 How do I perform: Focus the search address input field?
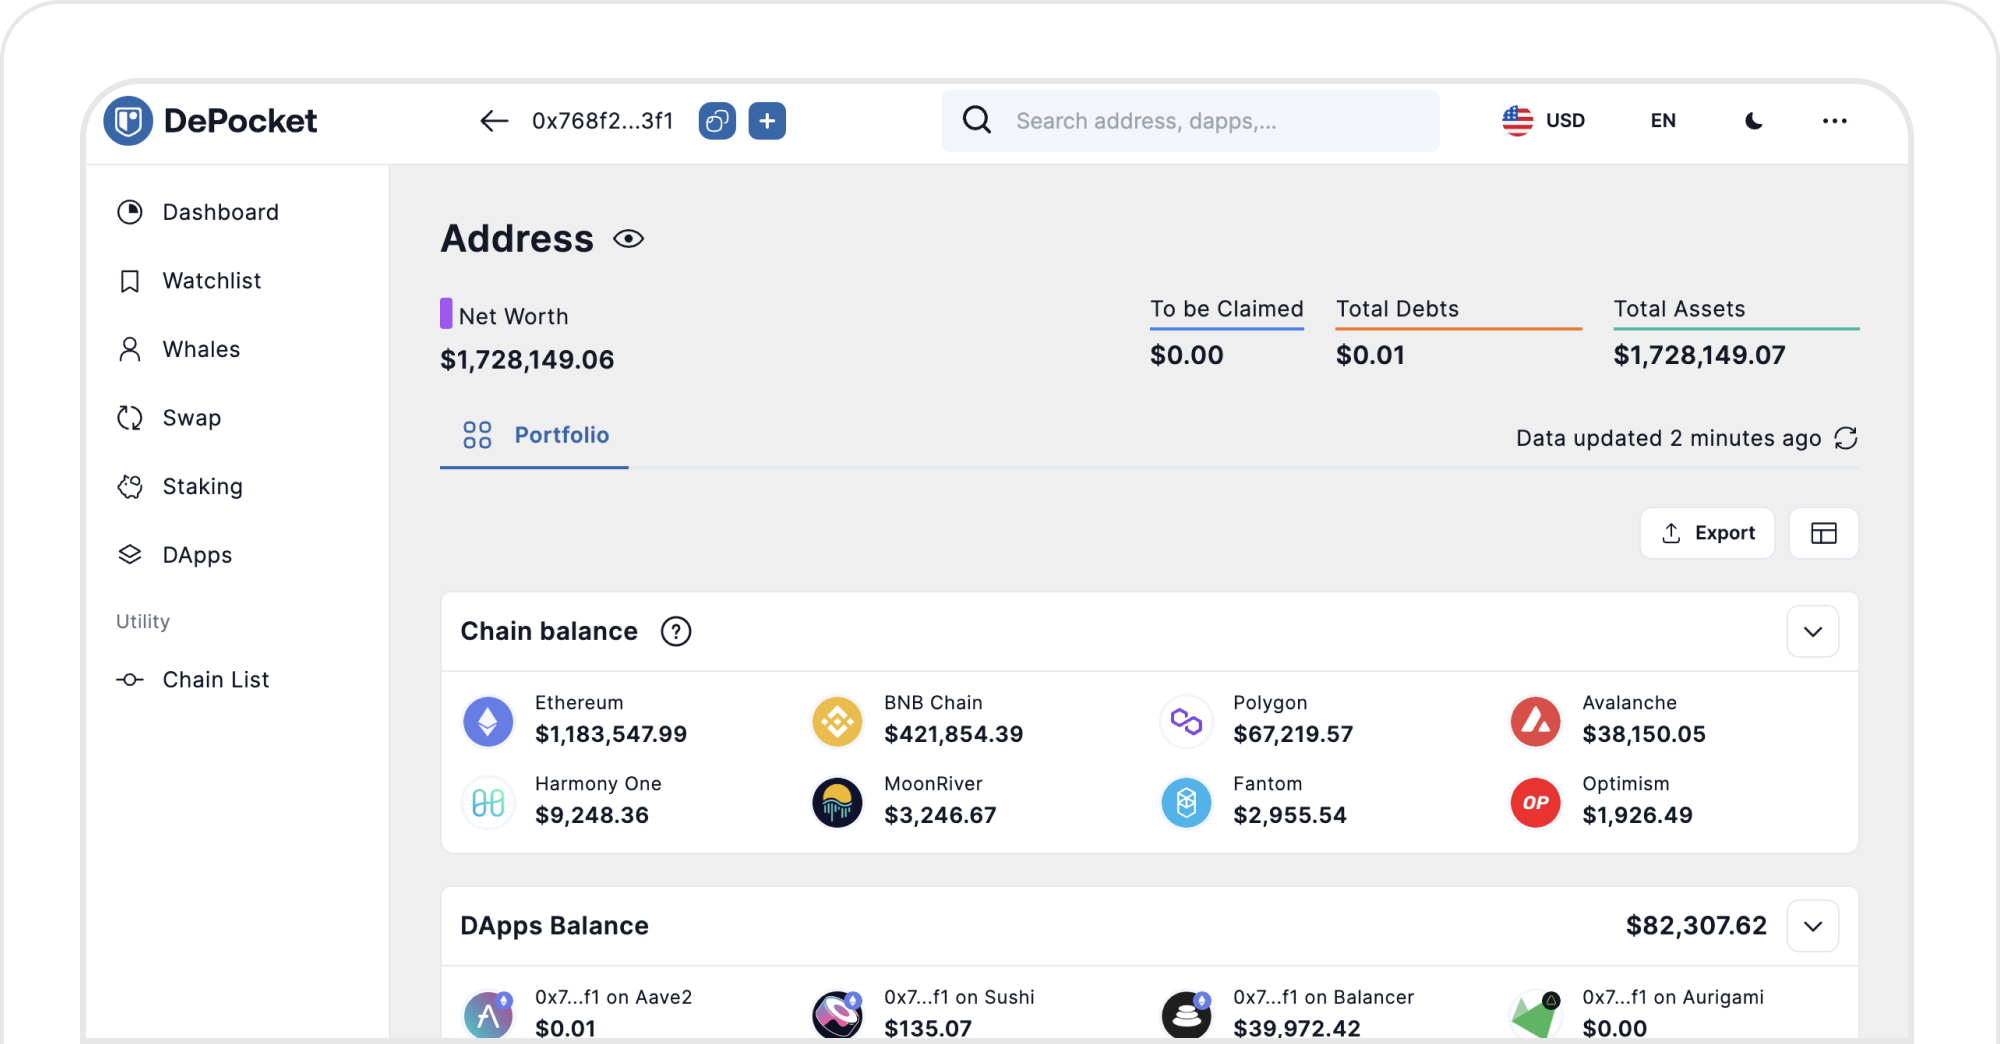pos(1190,121)
